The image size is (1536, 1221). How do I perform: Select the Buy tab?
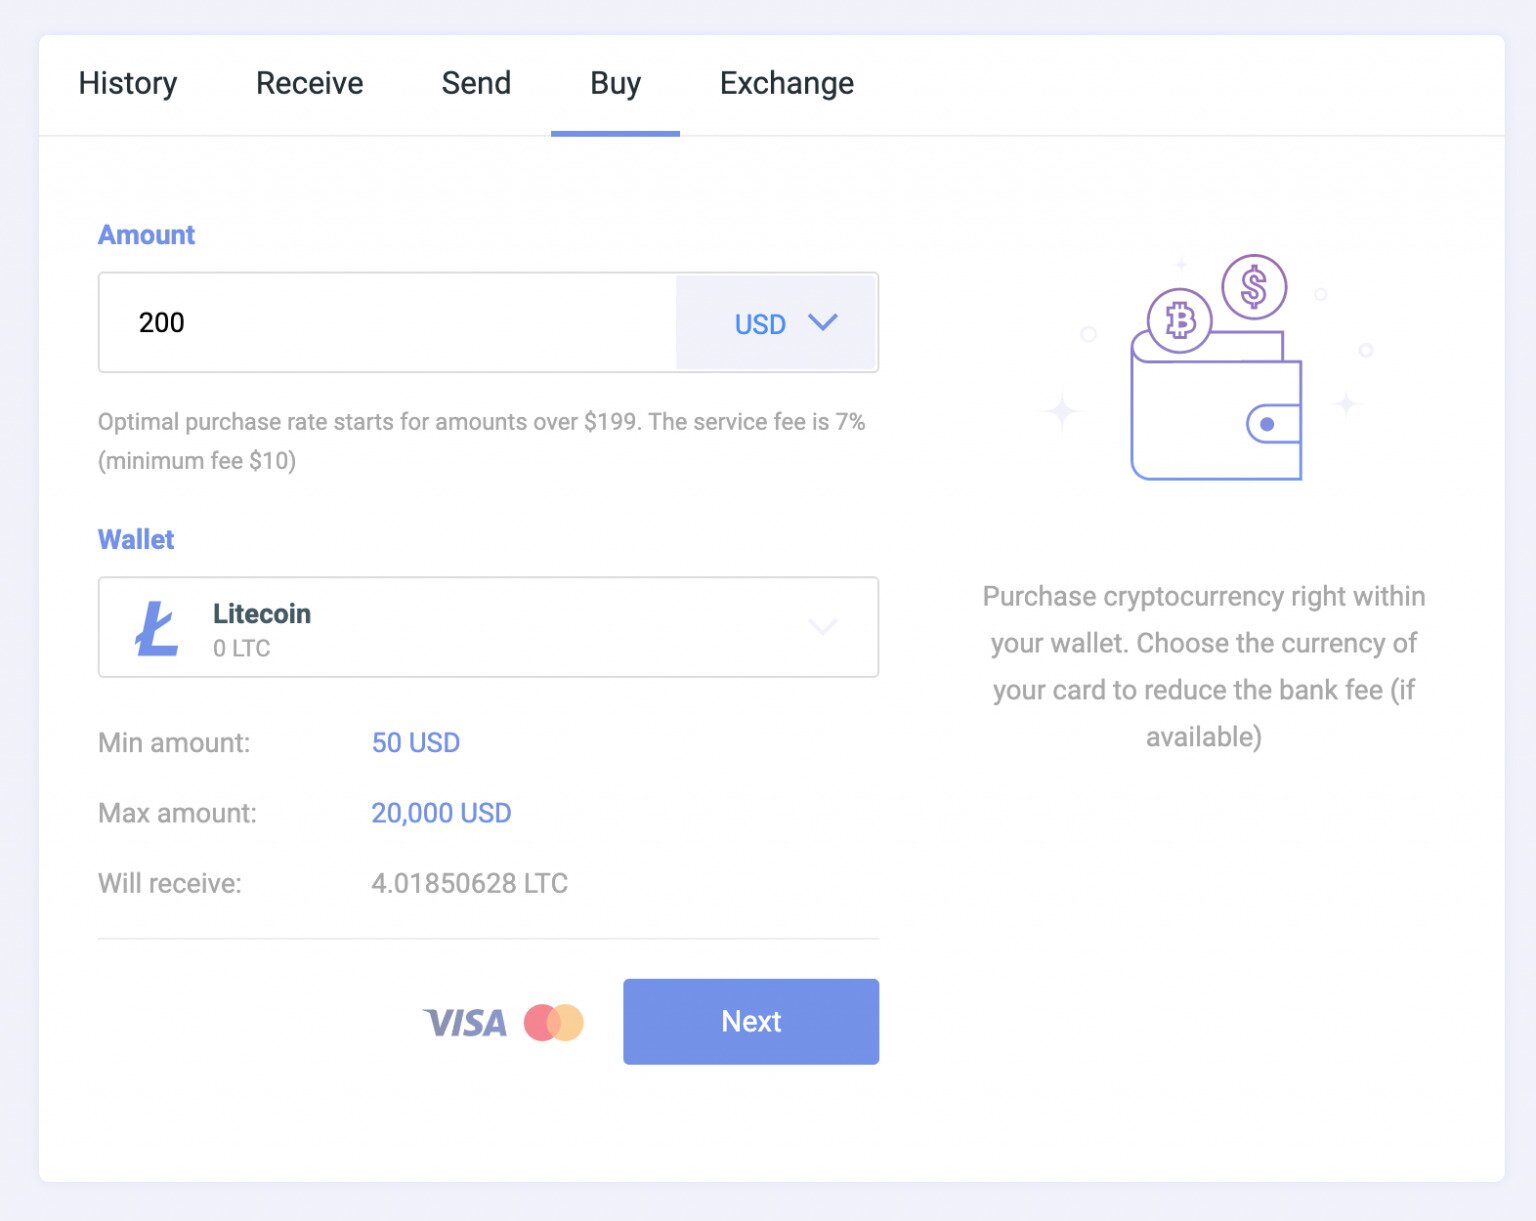(x=615, y=83)
